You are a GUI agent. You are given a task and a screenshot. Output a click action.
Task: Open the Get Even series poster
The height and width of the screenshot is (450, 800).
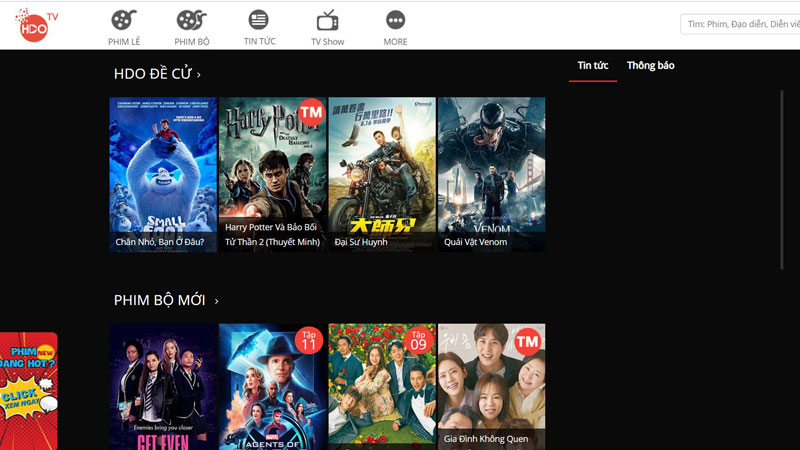coord(163,387)
